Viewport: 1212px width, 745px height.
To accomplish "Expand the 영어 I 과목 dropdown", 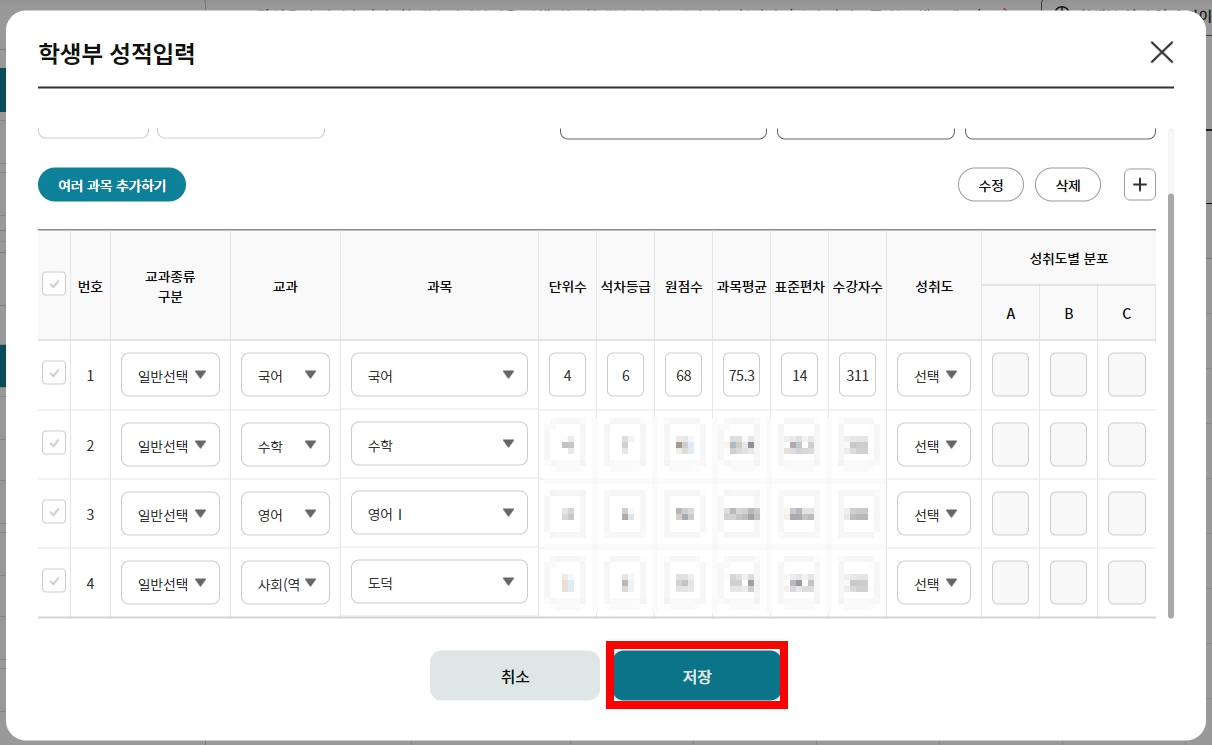I will [x=439, y=514].
